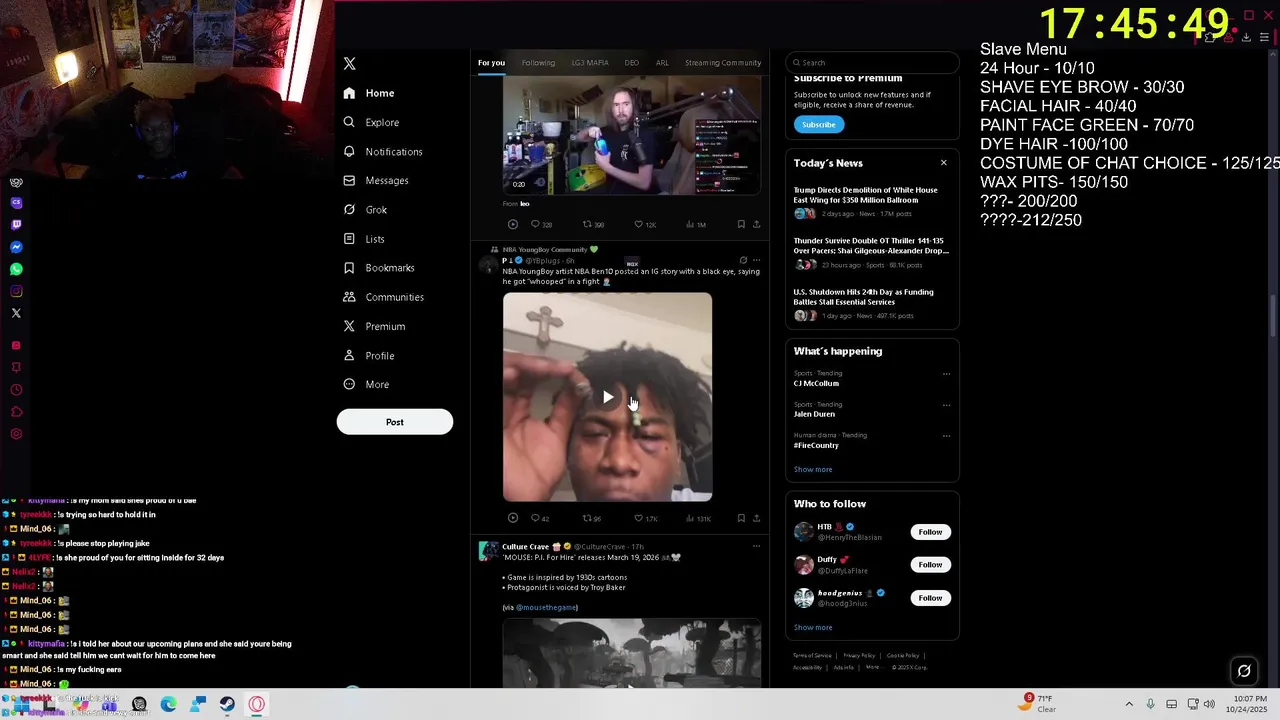
Task: Open Home in the X navigation
Action: coord(369,93)
